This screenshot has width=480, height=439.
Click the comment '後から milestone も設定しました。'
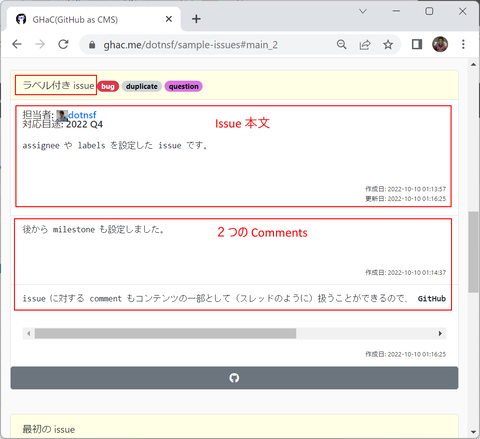click(x=93, y=229)
